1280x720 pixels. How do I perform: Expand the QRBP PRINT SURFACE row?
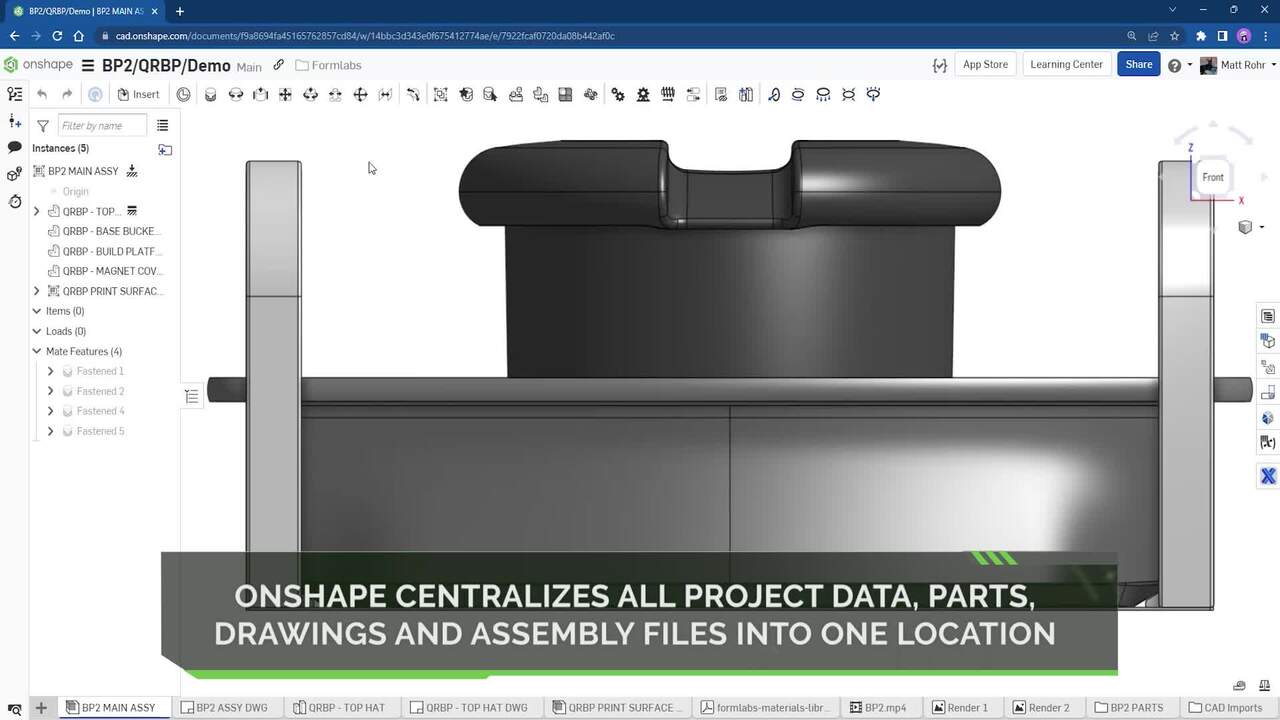(x=37, y=291)
